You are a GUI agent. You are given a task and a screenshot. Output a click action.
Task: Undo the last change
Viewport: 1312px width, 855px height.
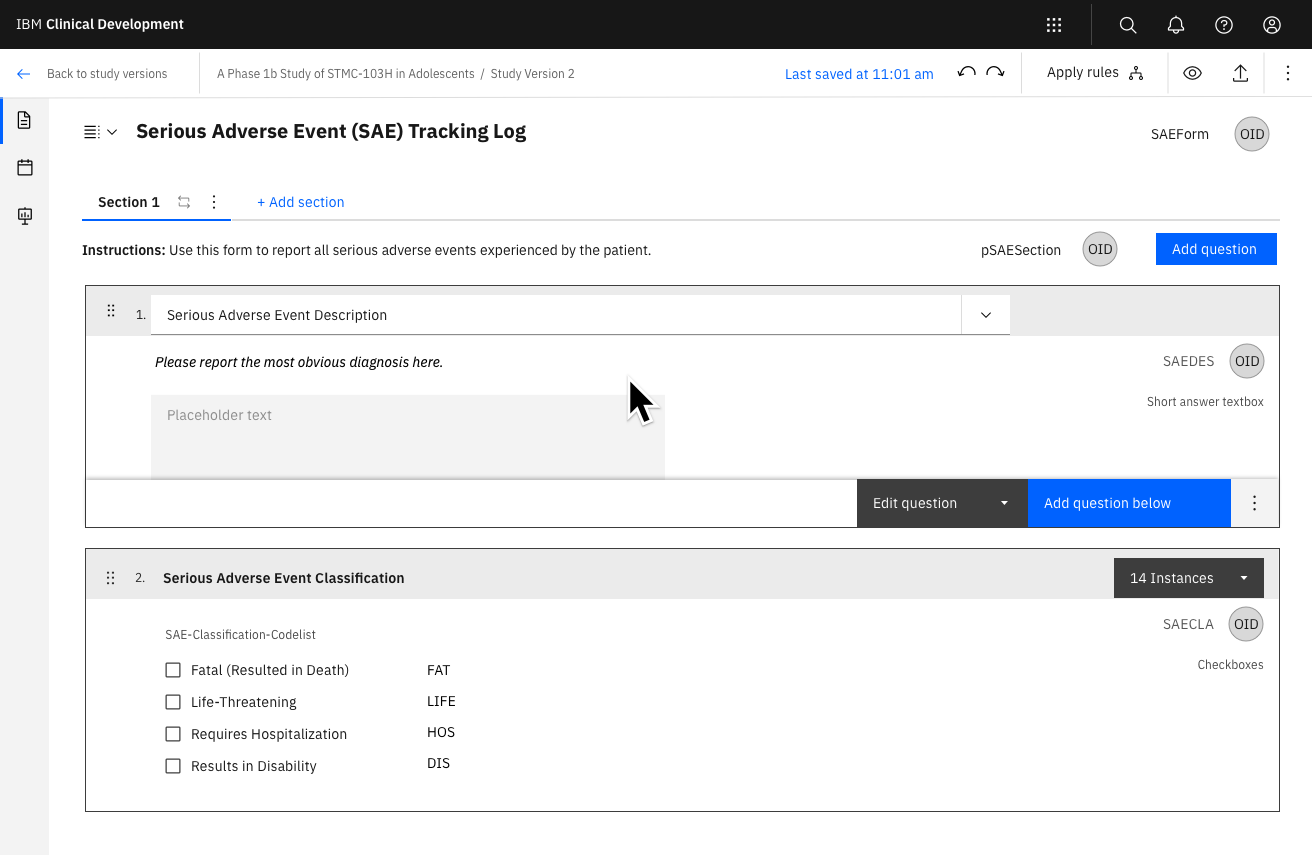tap(966, 73)
